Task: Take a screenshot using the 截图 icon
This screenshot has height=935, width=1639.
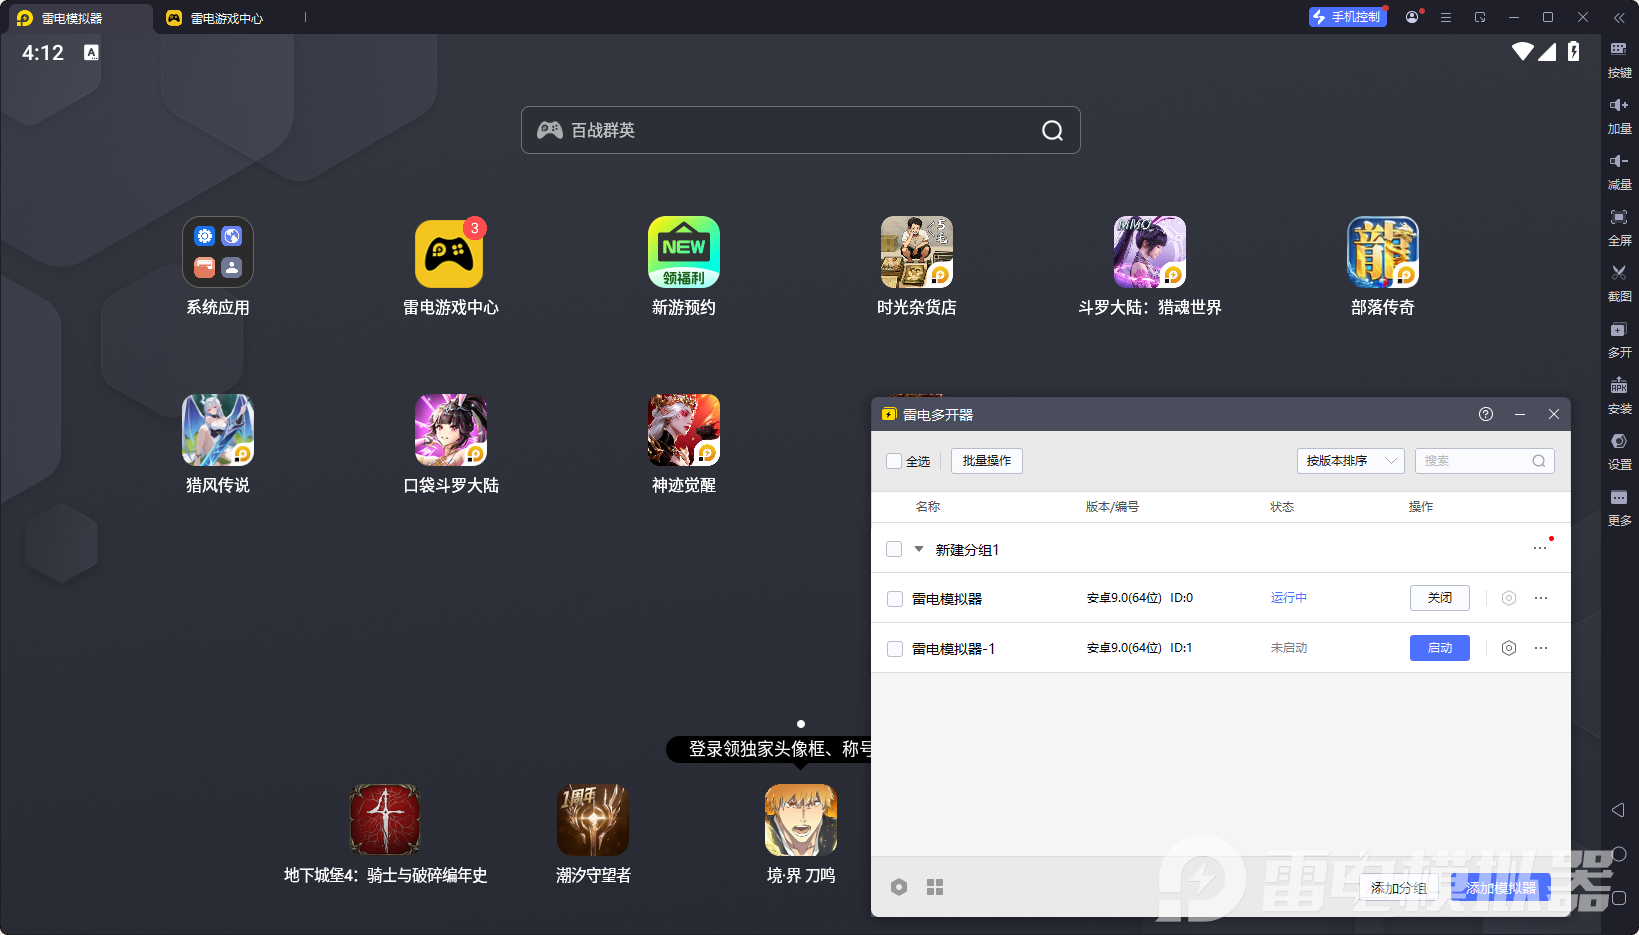Action: (1620, 282)
